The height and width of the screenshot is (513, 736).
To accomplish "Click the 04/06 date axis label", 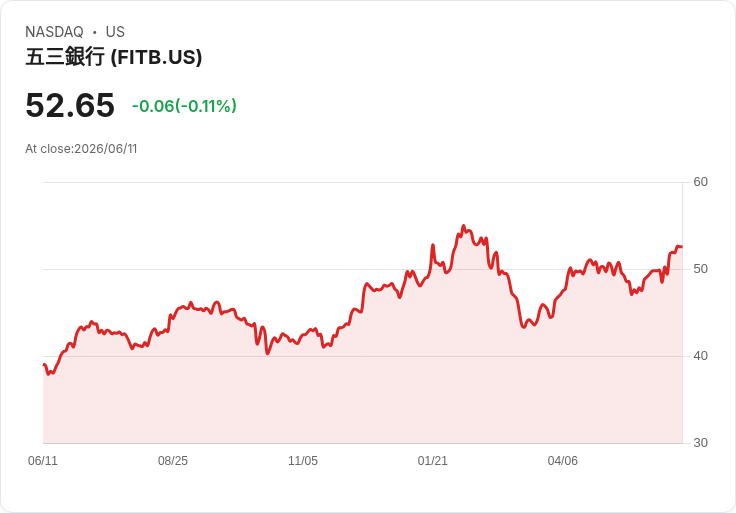I will pos(562,460).
